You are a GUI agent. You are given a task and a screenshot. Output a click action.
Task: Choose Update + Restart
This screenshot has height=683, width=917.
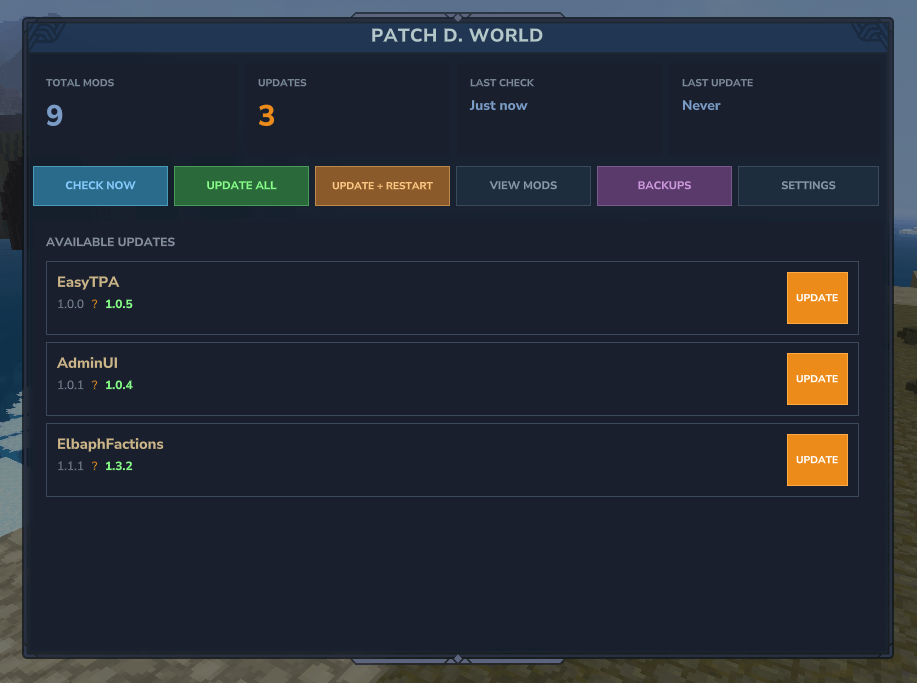[382, 186]
